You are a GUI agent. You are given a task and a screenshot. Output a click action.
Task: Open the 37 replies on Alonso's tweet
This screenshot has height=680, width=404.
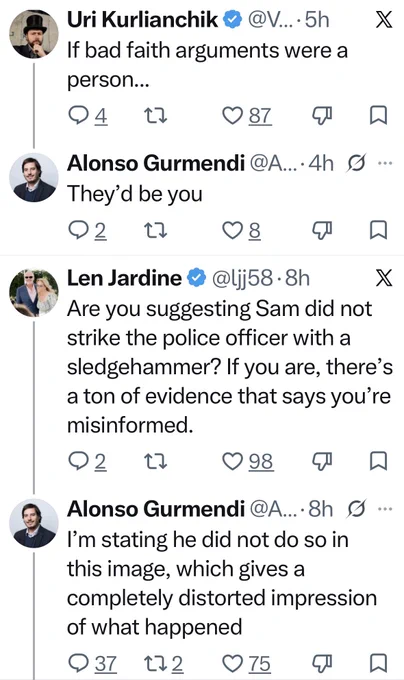(x=93, y=663)
